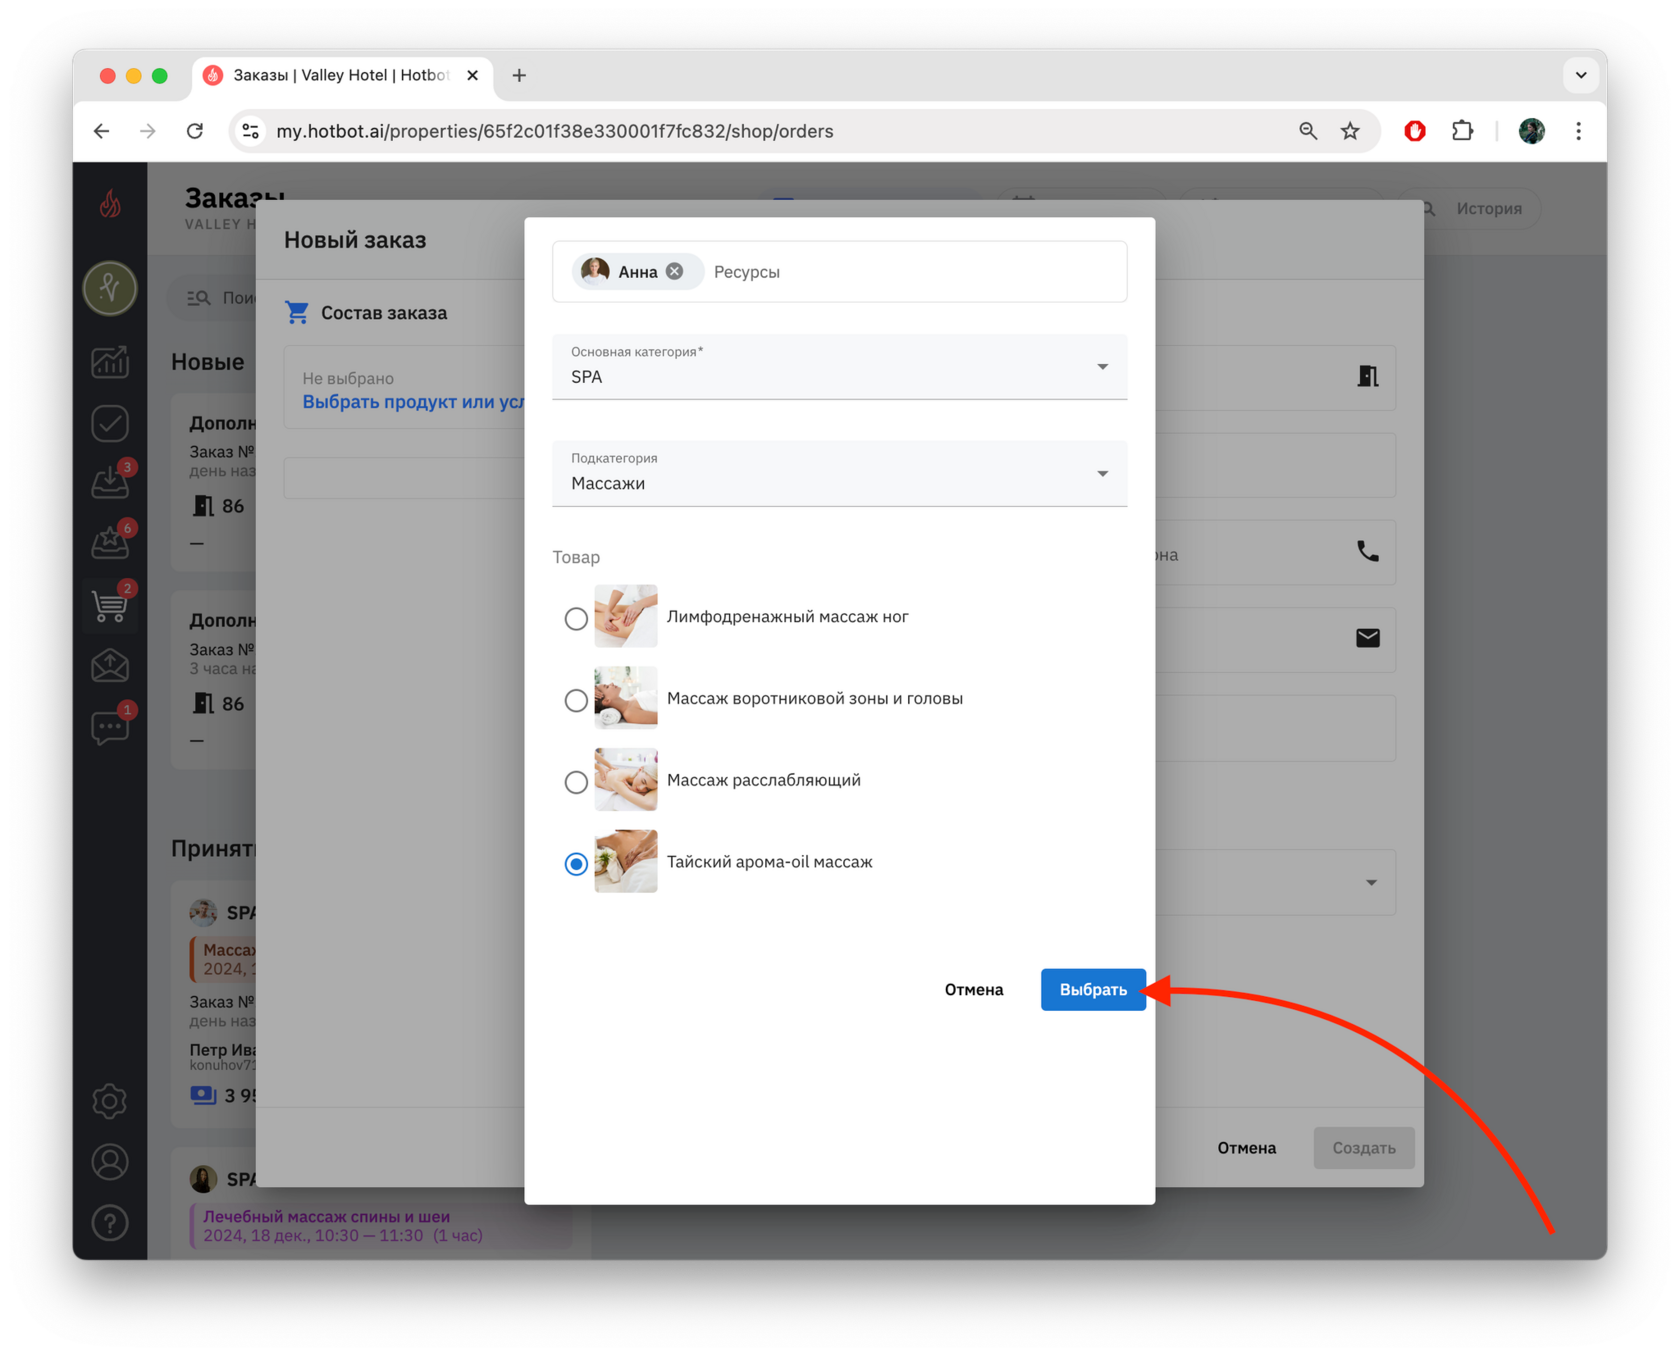Click the room door icon in order form
1680x1356 pixels.
pyautogui.click(x=1367, y=376)
